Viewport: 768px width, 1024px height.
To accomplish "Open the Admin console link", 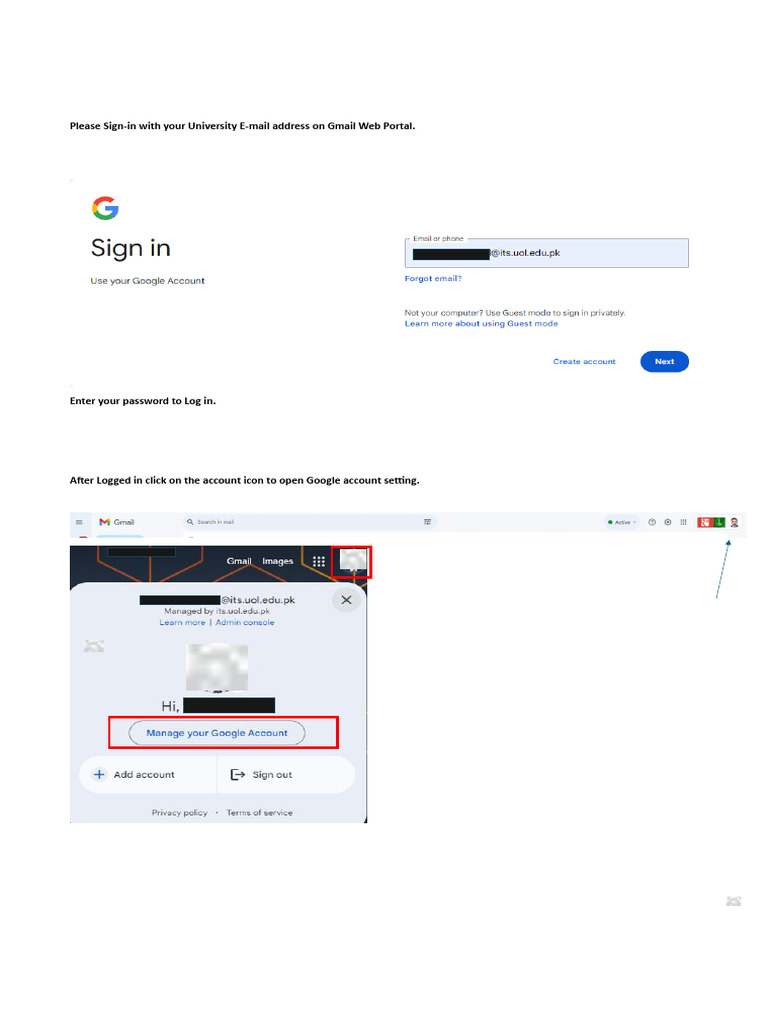I will click(245, 622).
